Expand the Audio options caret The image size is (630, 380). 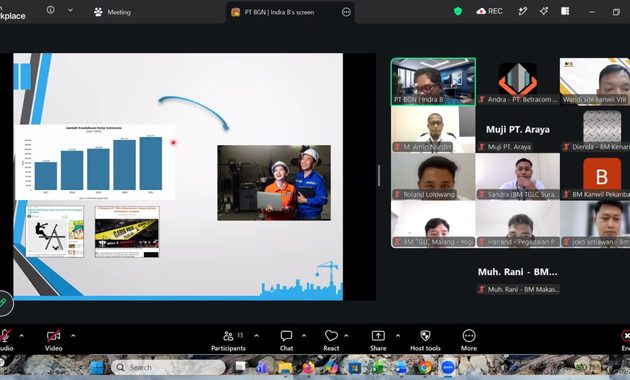[x=22, y=335]
